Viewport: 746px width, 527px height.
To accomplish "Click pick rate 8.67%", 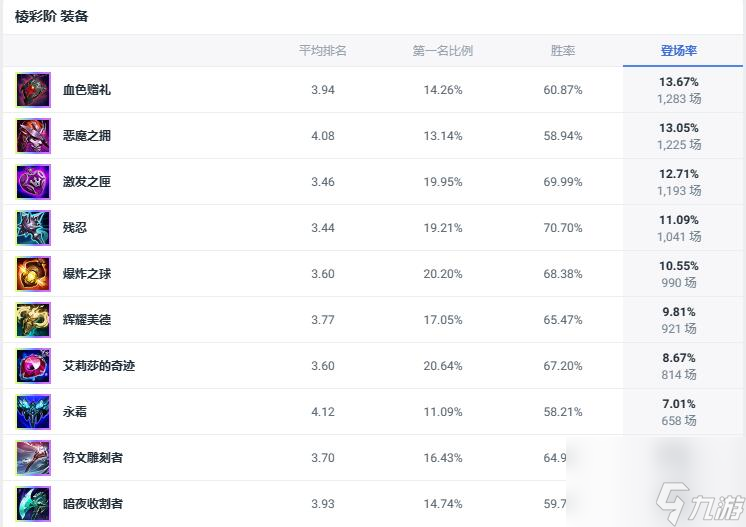I will (x=679, y=358).
